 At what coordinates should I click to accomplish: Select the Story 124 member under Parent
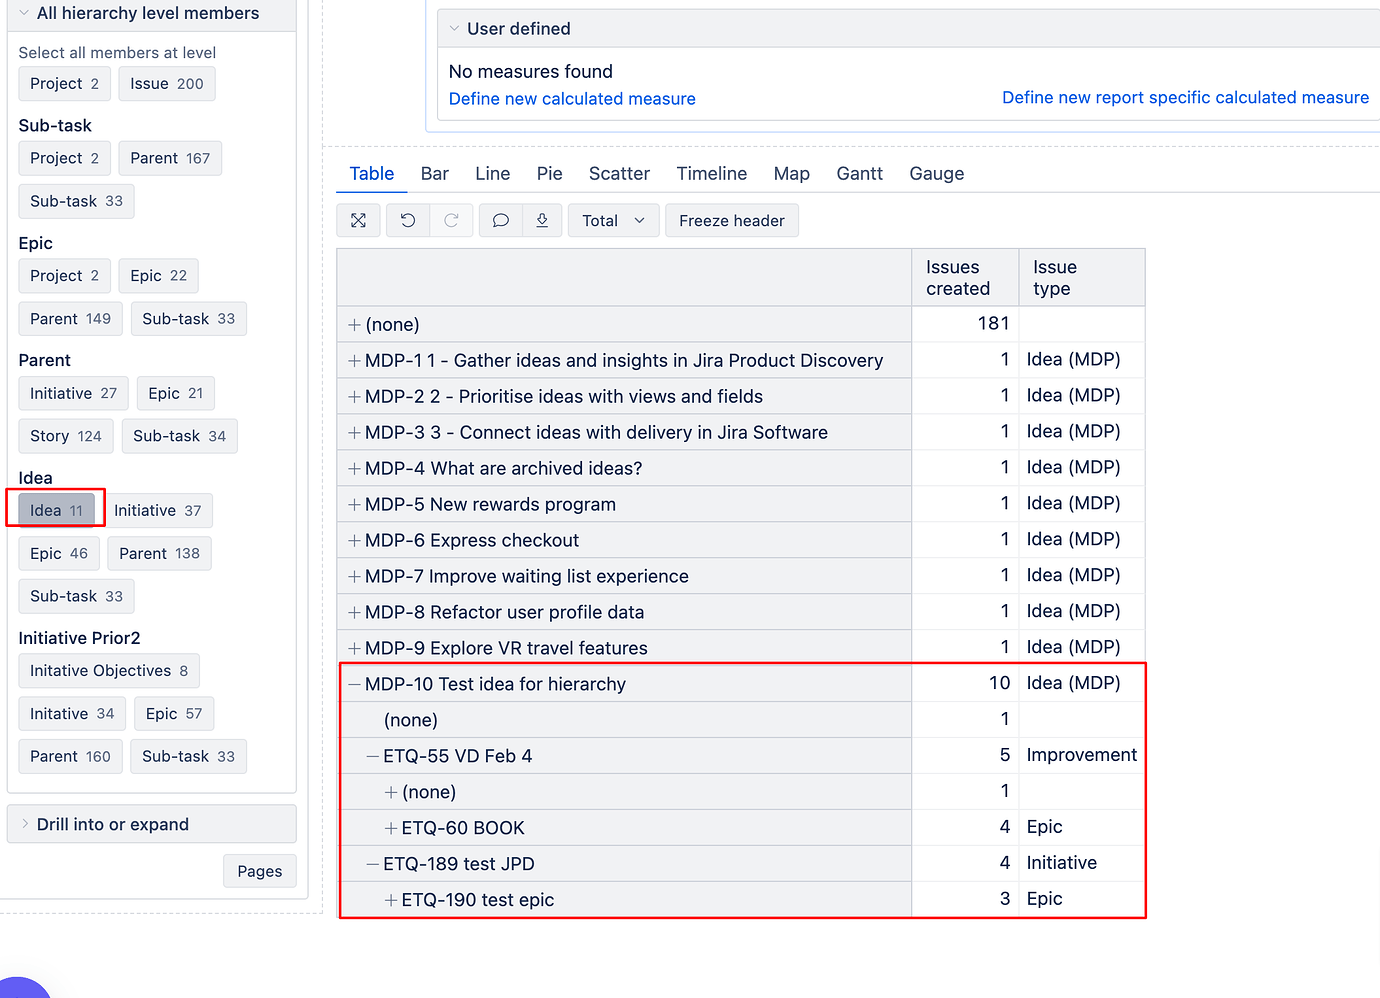point(65,436)
